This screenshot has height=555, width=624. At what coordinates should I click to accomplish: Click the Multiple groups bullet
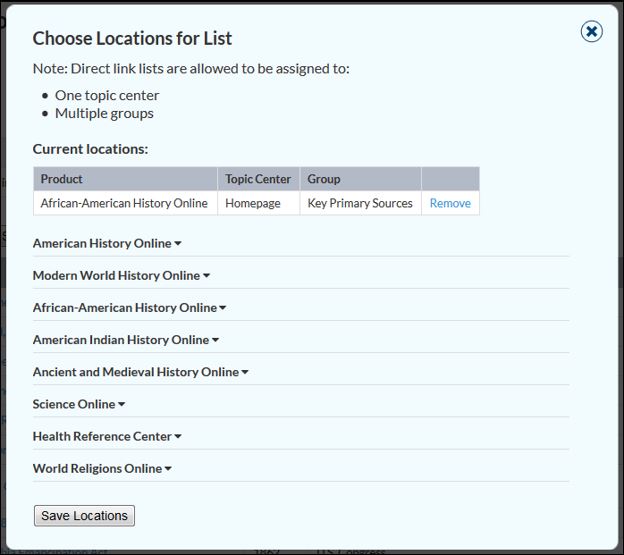[104, 113]
